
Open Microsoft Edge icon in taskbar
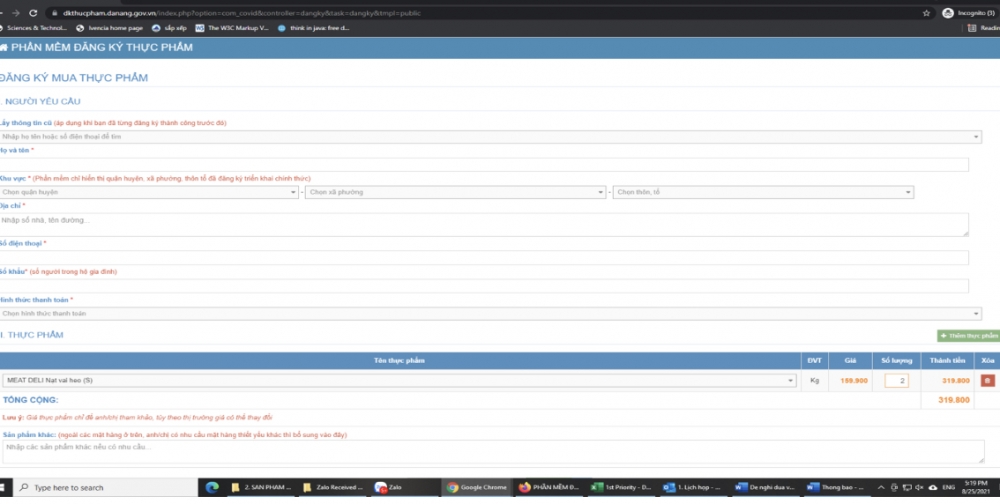(211, 487)
